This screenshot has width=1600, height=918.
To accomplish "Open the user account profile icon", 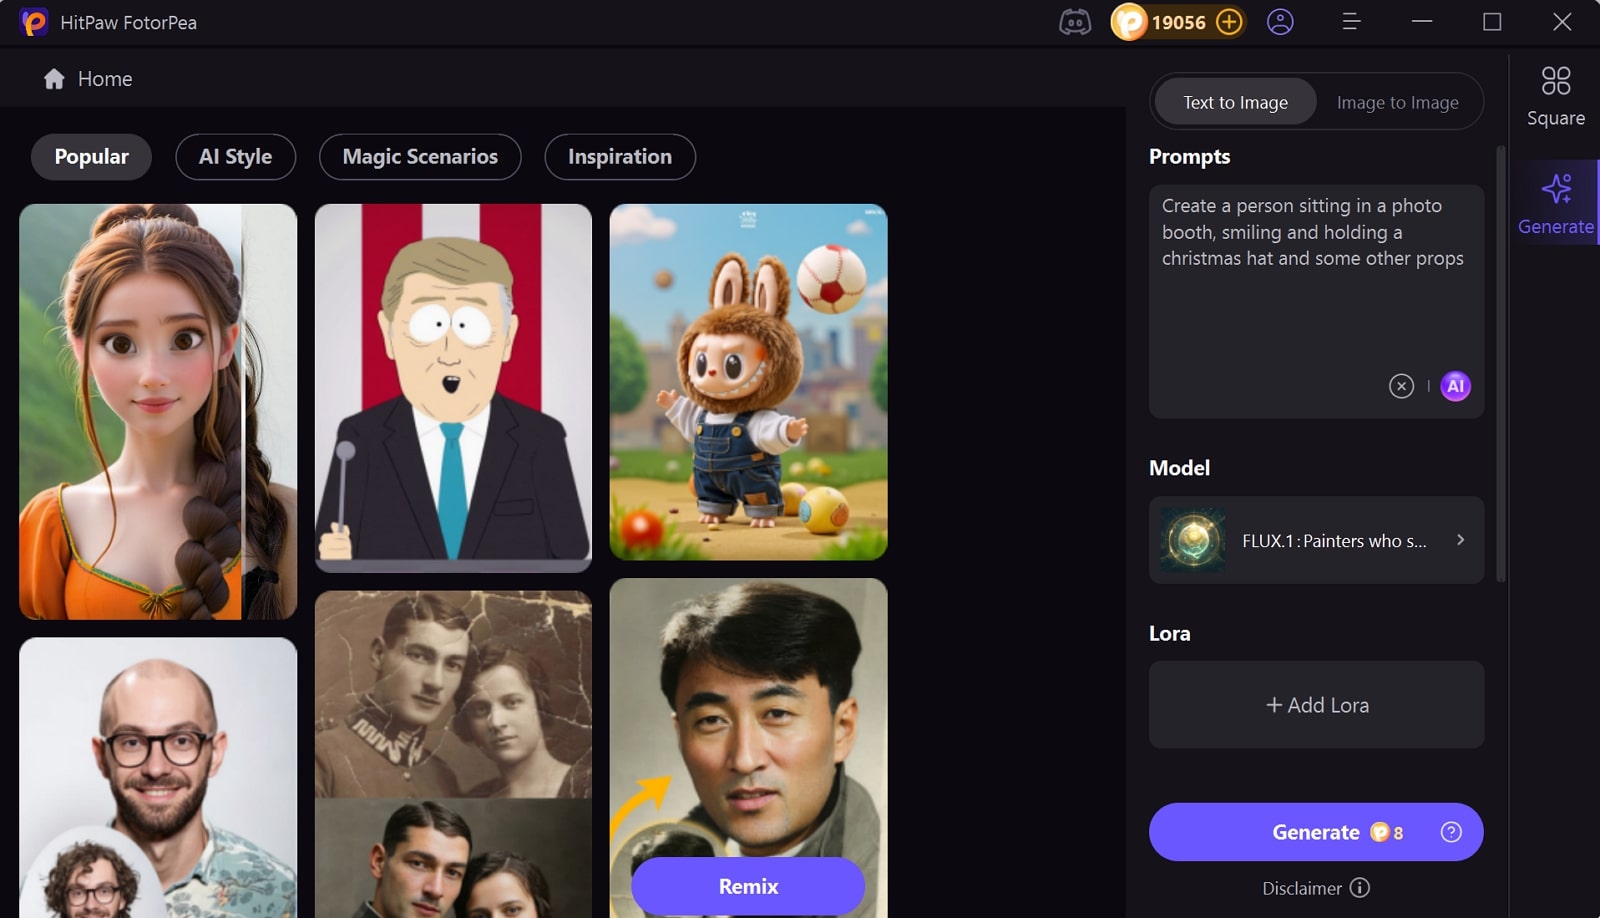I will click(x=1280, y=22).
